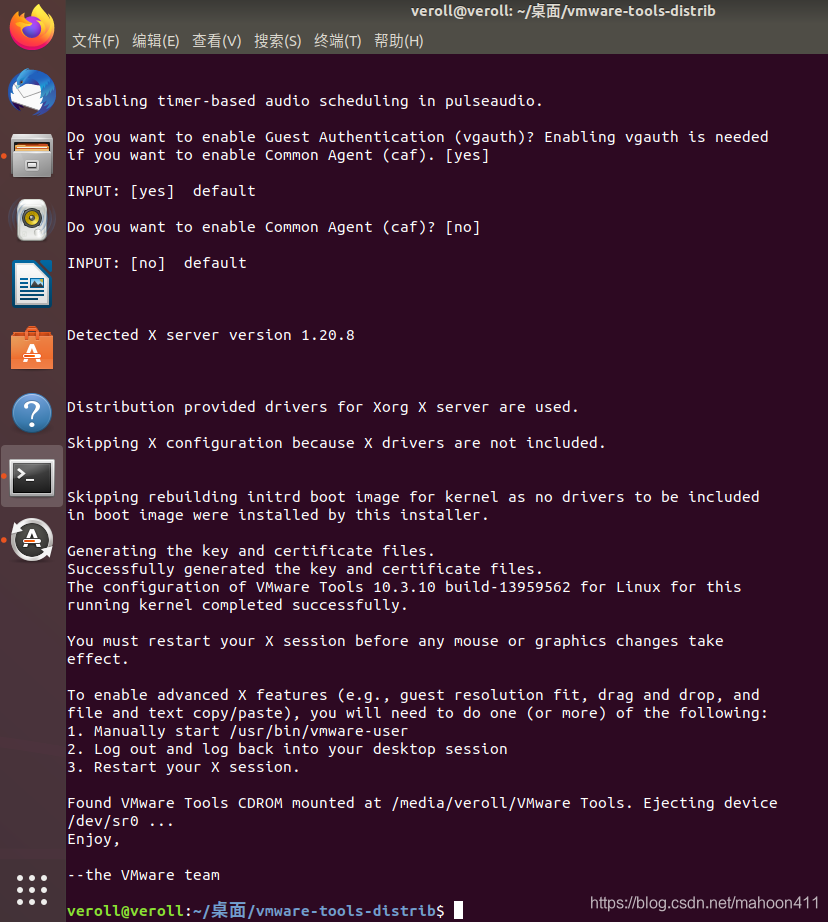Open the Help icon in dock

click(x=32, y=413)
